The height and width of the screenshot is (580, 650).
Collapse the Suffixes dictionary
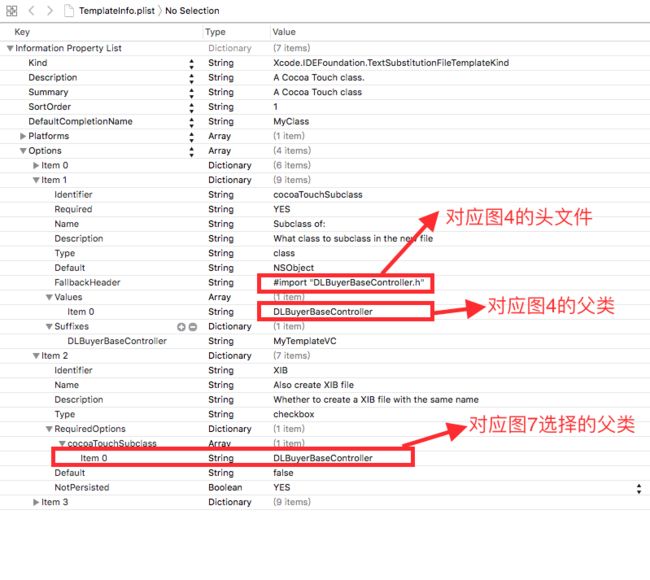(x=49, y=327)
